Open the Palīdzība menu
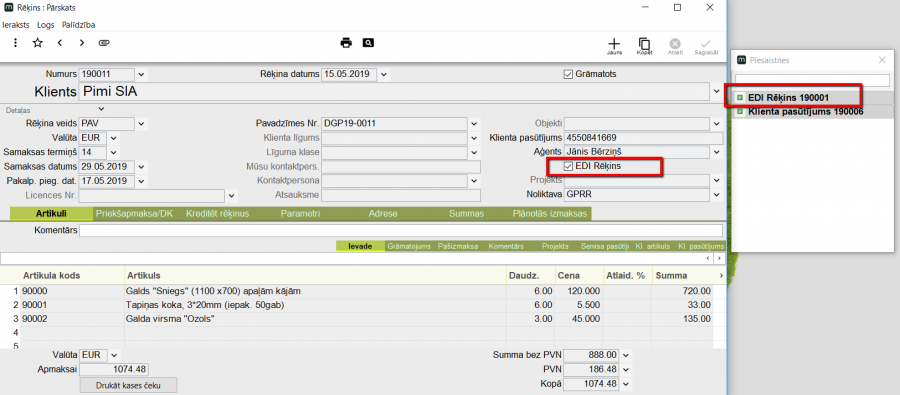 click(79, 25)
